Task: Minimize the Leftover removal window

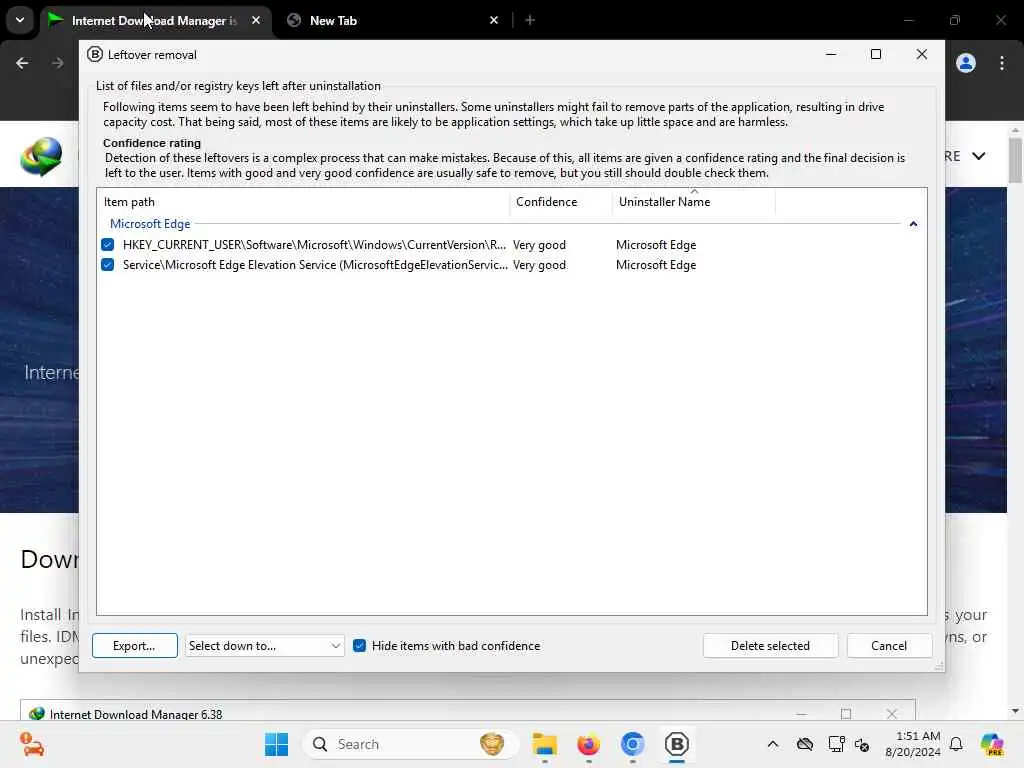Action: tap(831, 54)
